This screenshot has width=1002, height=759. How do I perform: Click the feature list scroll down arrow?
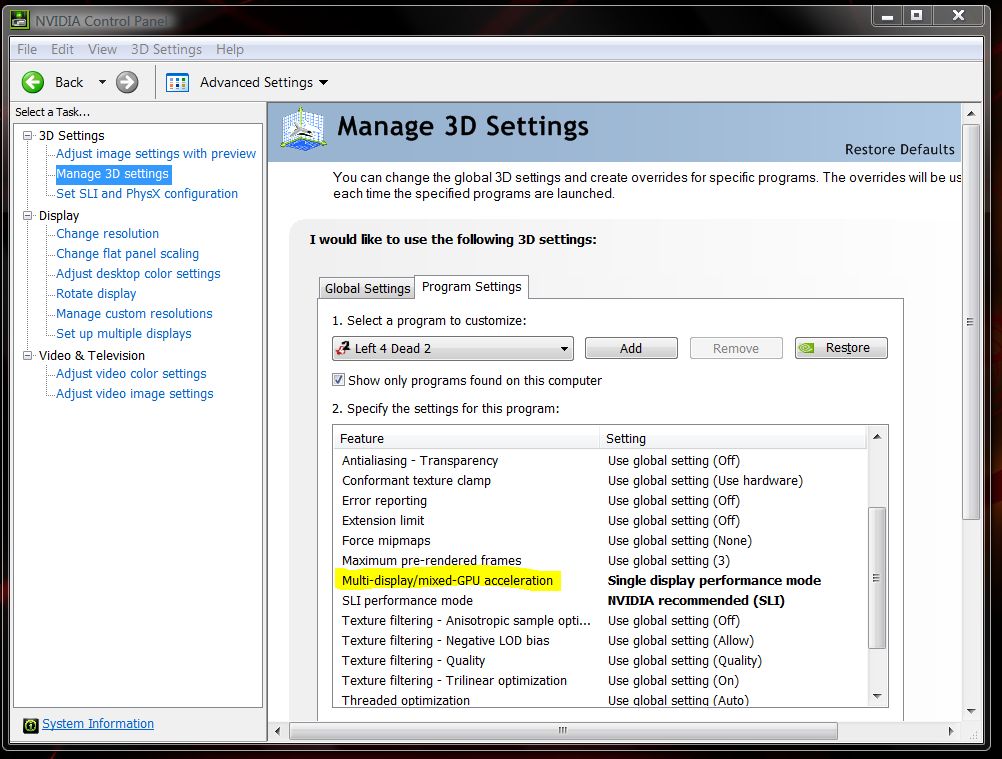[x=877, y=696]
